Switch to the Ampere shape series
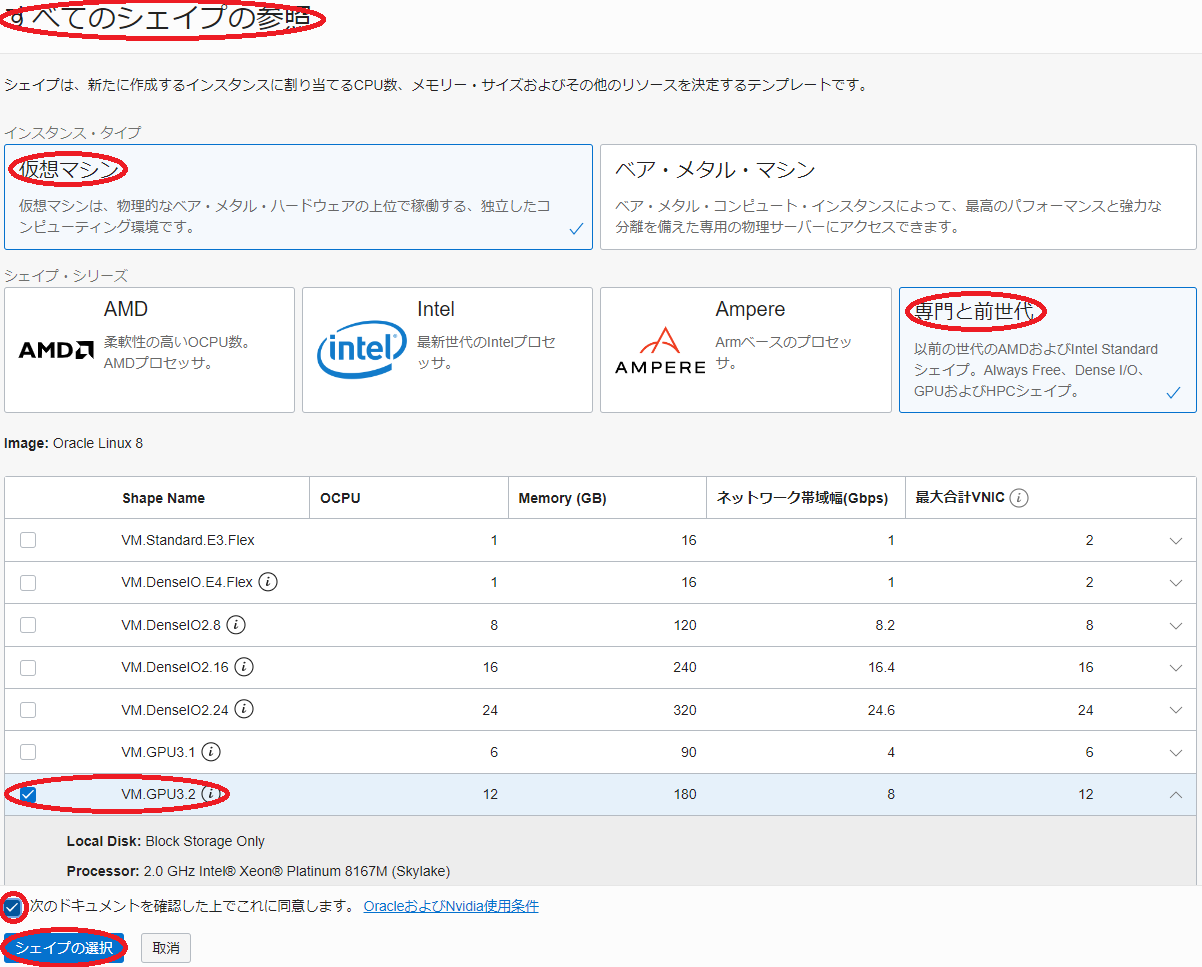 pos(745,350)
